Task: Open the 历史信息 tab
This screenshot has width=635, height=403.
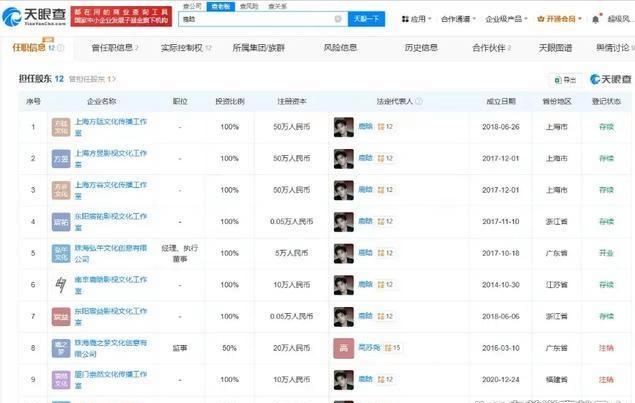Action: [x=421, y=48]
